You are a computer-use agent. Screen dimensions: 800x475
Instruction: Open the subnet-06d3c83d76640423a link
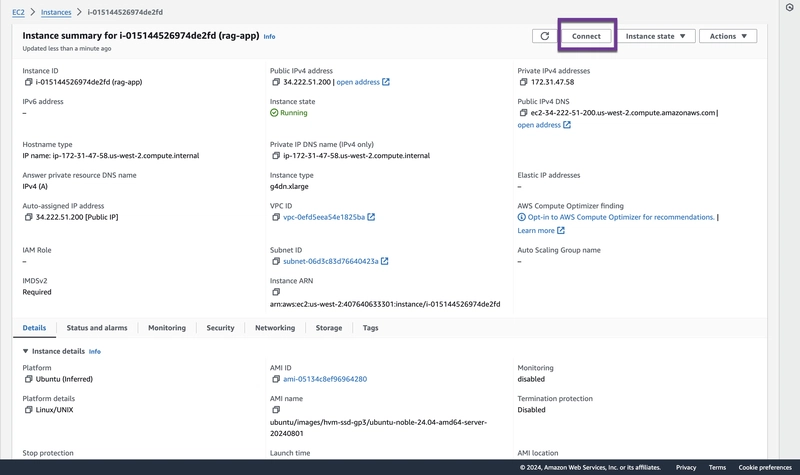[x=331, y=261]
